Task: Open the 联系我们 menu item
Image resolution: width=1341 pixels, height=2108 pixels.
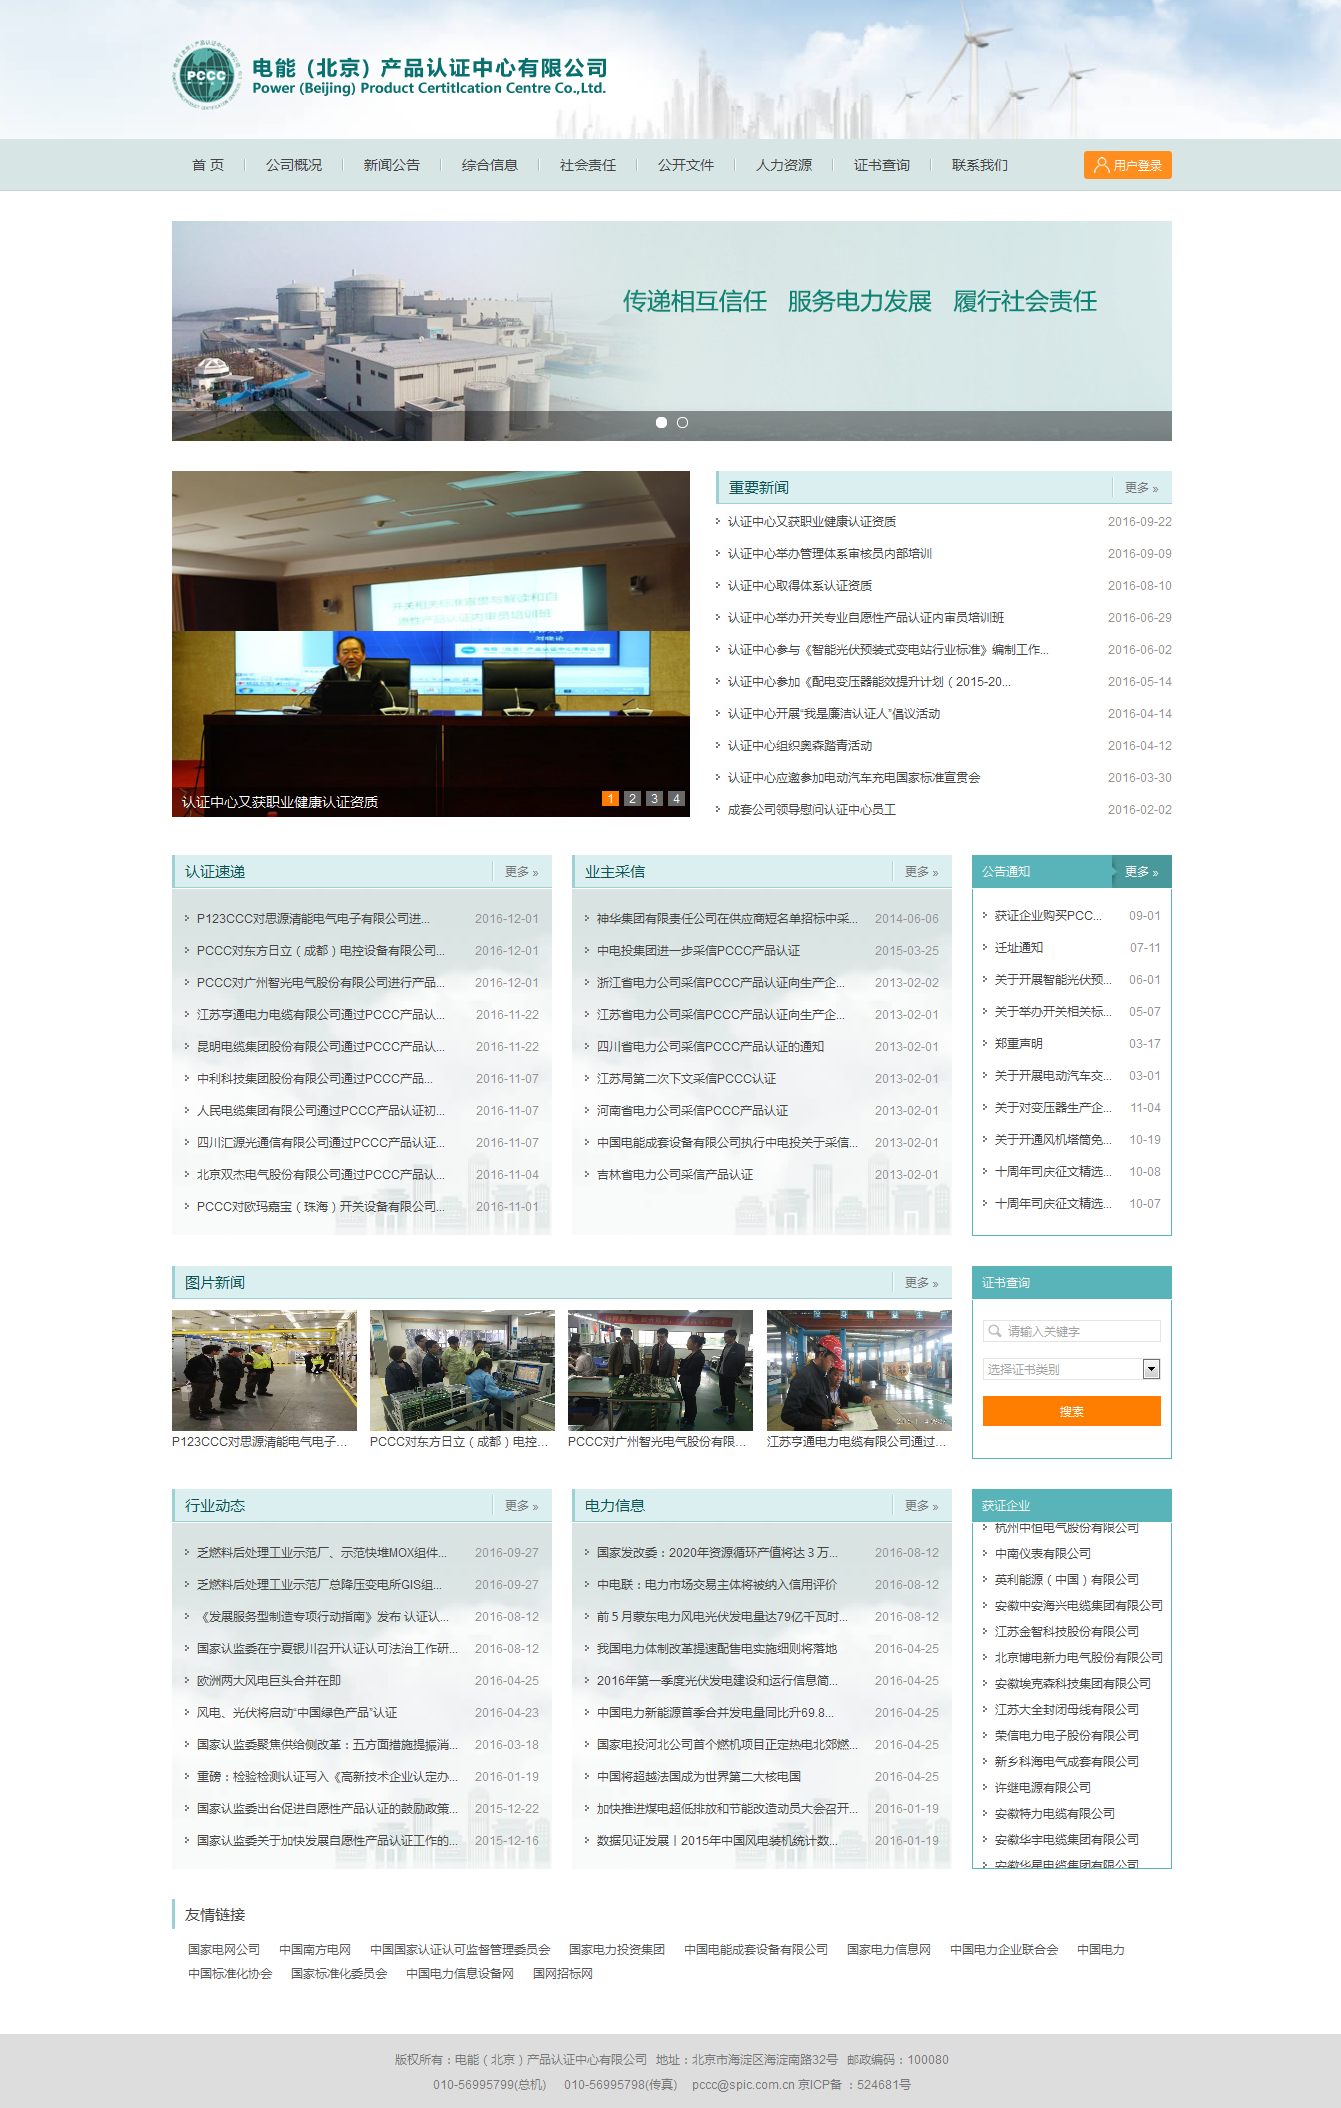Action: pos(980,165)
